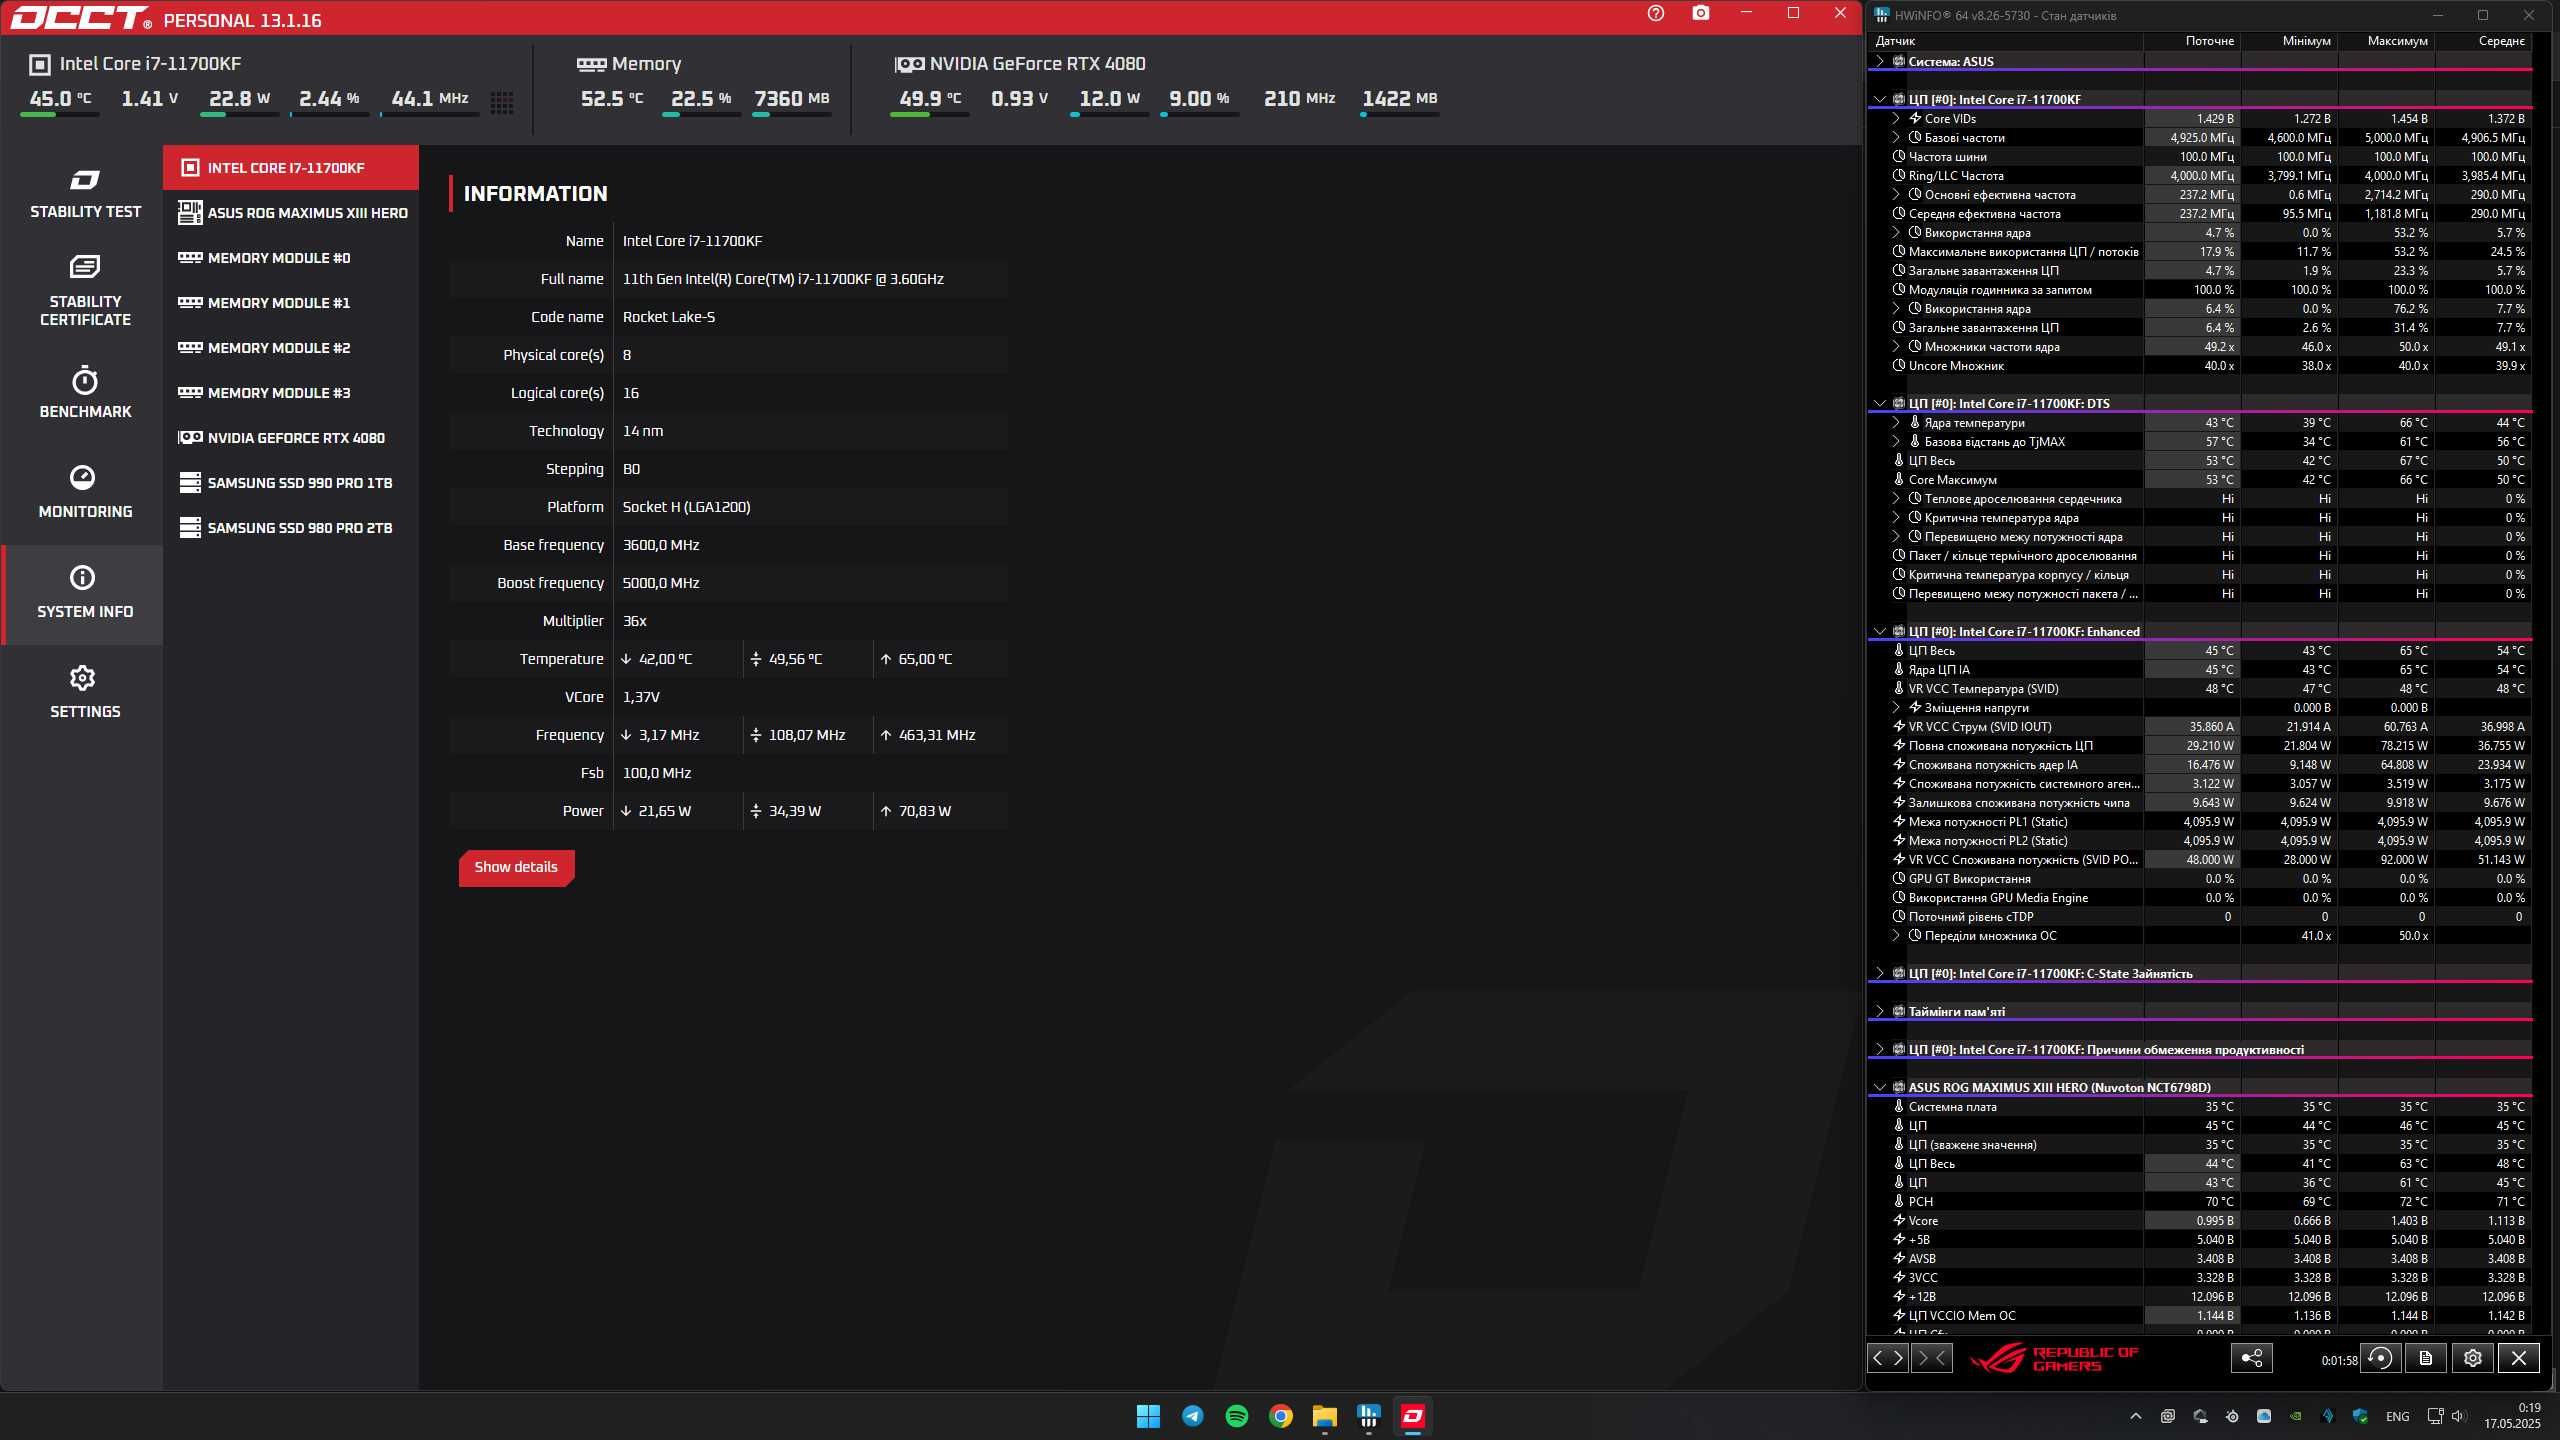
Task: Go to the Benchmark section
Action: [85, 393]
